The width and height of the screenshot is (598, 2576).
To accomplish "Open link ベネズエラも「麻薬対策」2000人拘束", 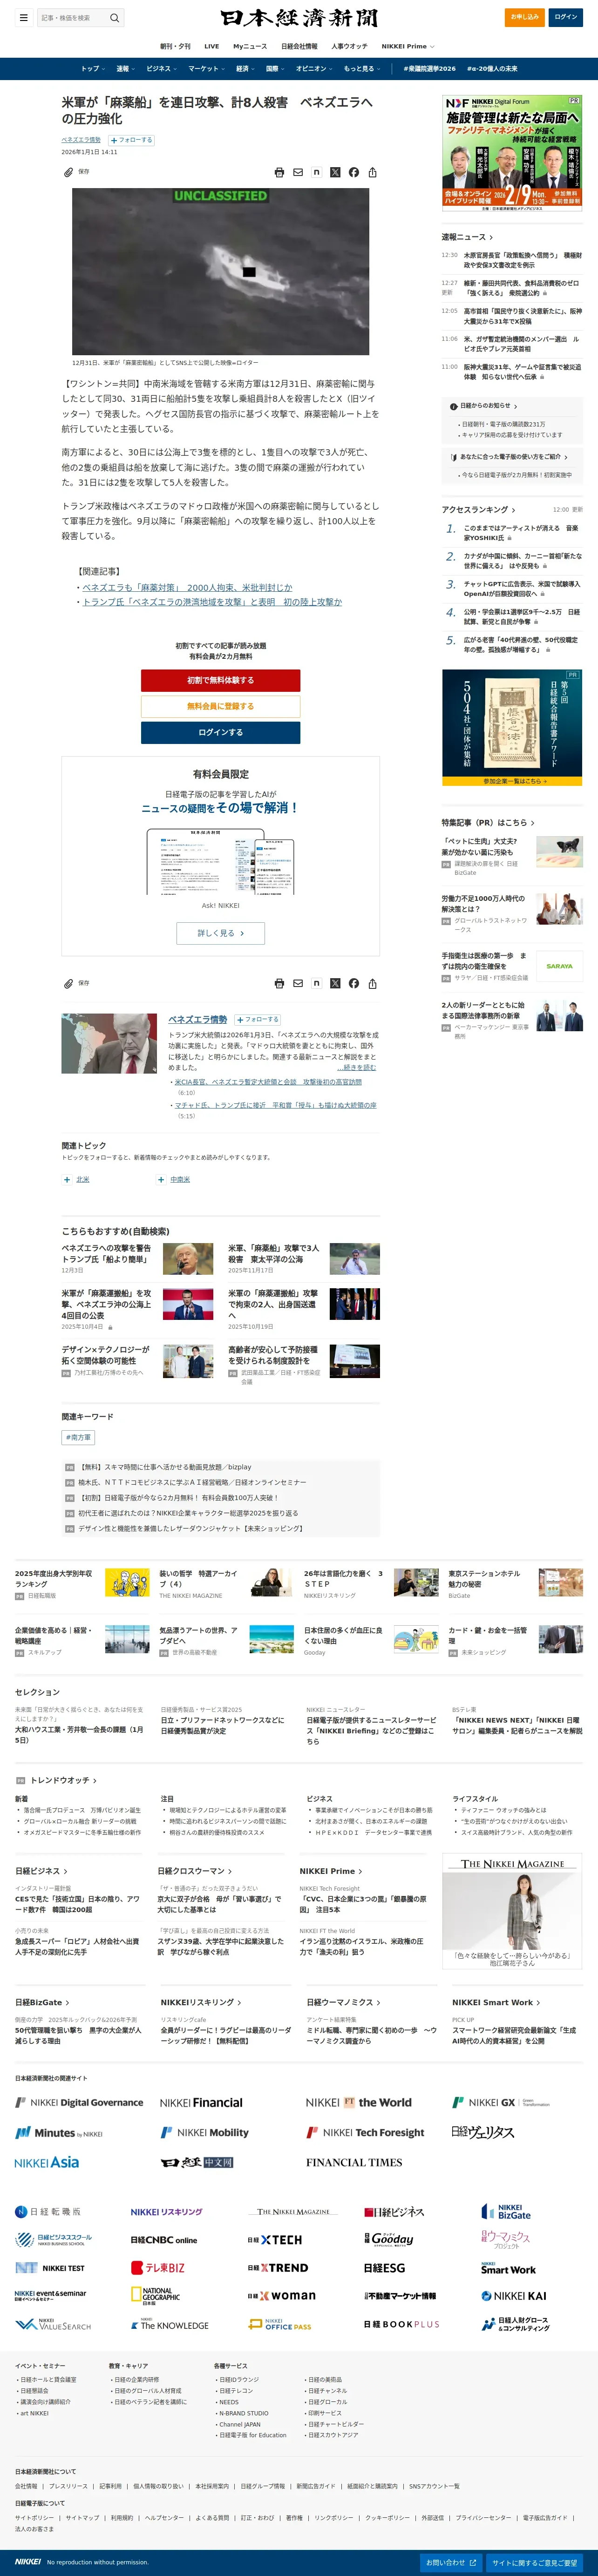I will pyautogui.click(x=187, y=588).
